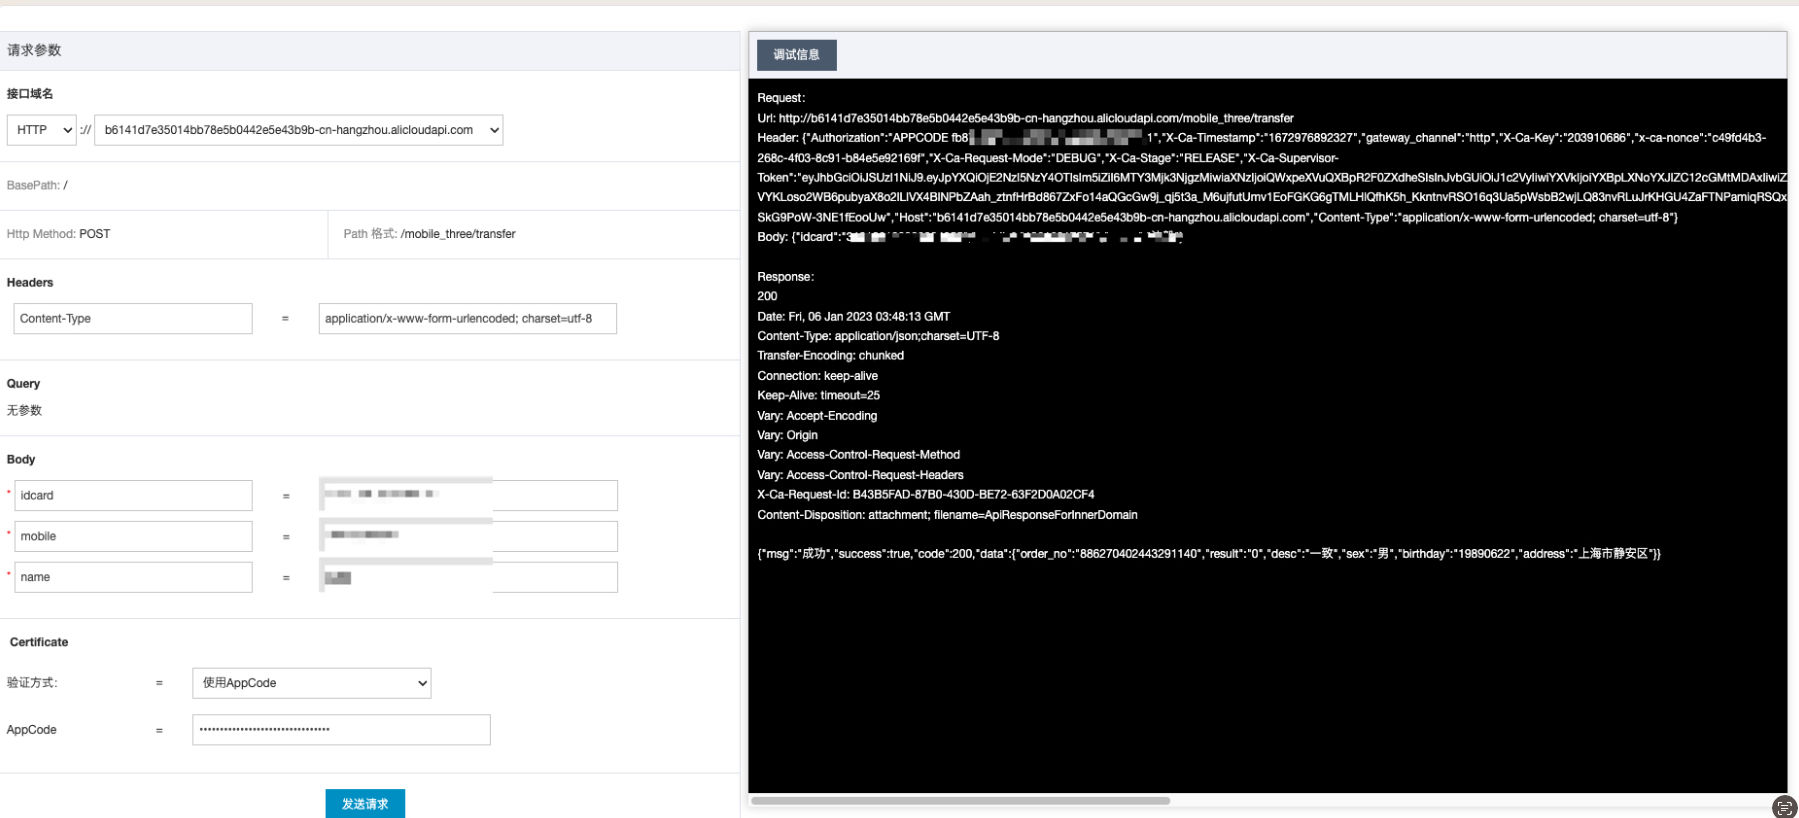Click the idcard parameter name field
This screenshot has width=1799, height=818.
click(x=133, y=496)
